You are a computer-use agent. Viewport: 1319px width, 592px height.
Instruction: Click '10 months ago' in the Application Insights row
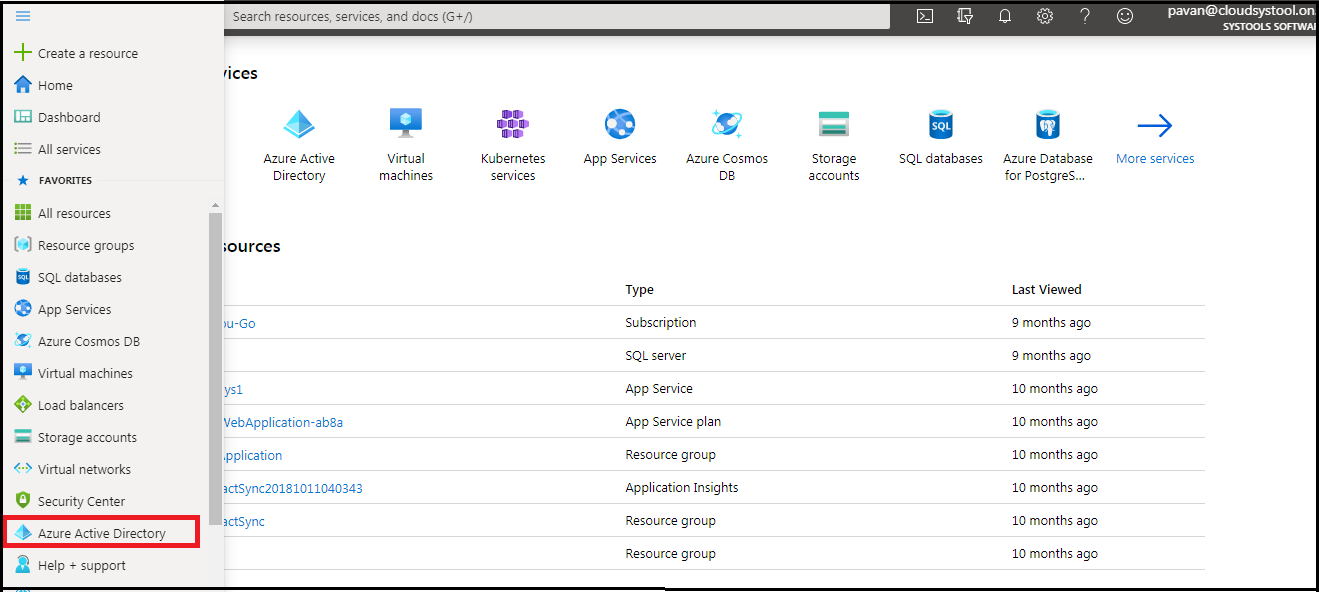click(x=1054, y=488)
